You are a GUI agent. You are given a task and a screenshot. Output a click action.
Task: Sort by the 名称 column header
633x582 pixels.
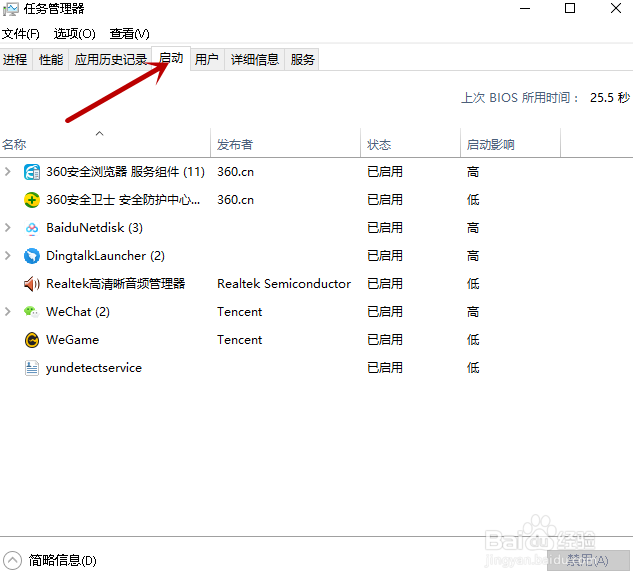pyautogui.click(x=105, y=143)
